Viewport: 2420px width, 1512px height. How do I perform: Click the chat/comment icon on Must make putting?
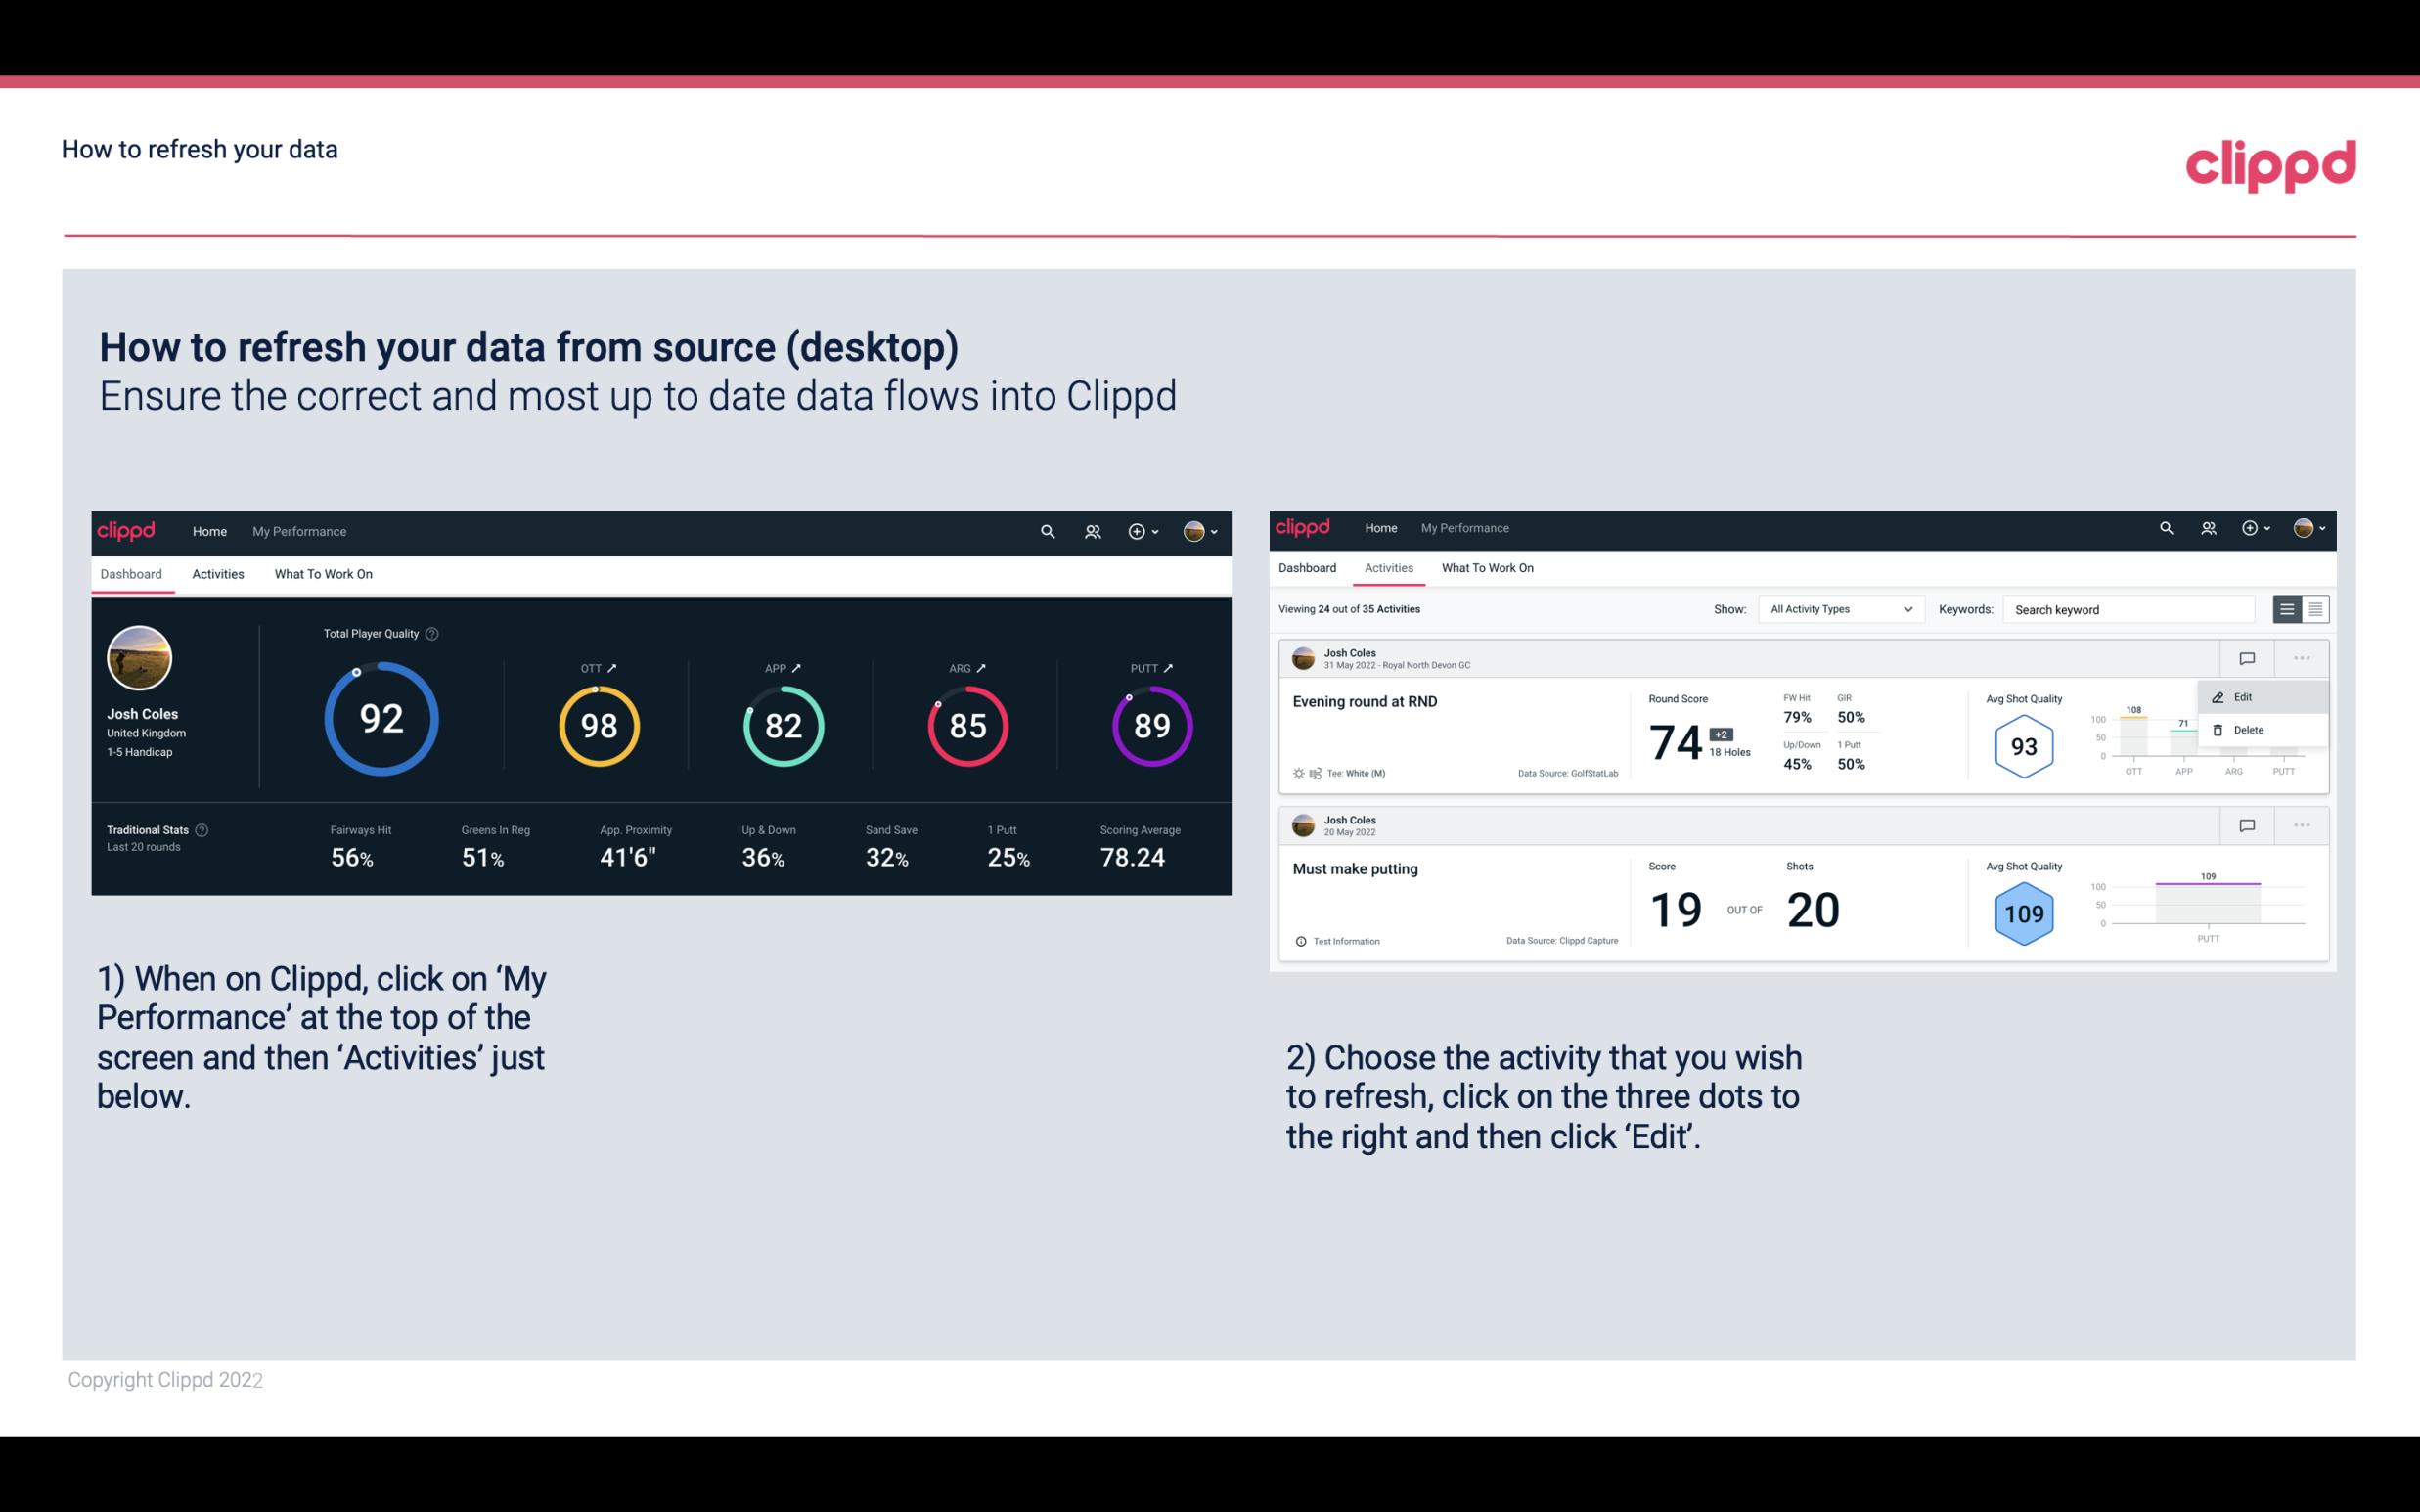[2246, 823]
